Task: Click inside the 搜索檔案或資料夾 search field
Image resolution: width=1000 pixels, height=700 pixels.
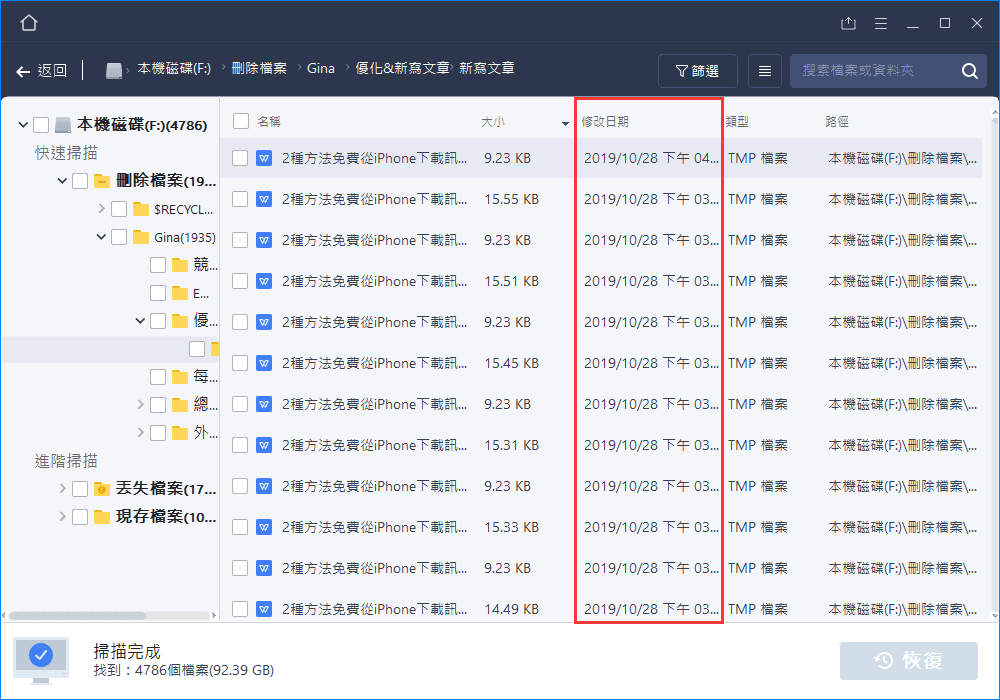Action: coord(880,71)
